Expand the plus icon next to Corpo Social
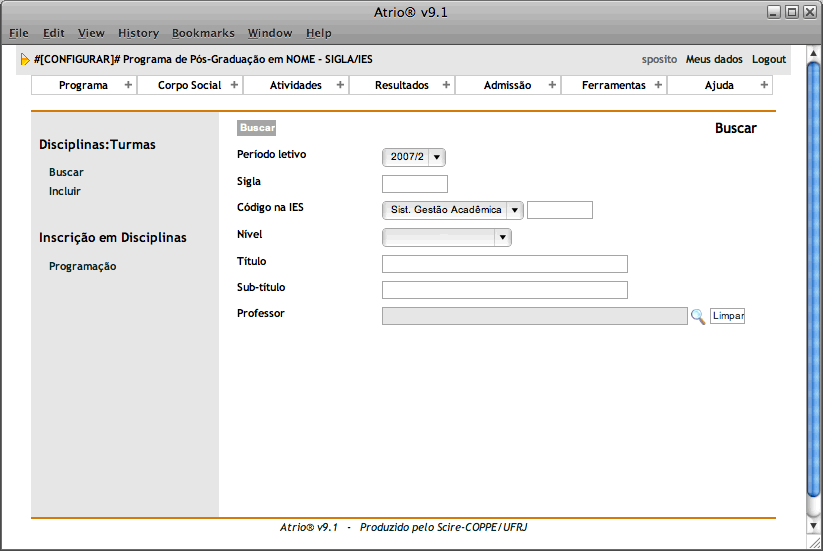Screen dimensions: 823x551 tap(234, 85)
